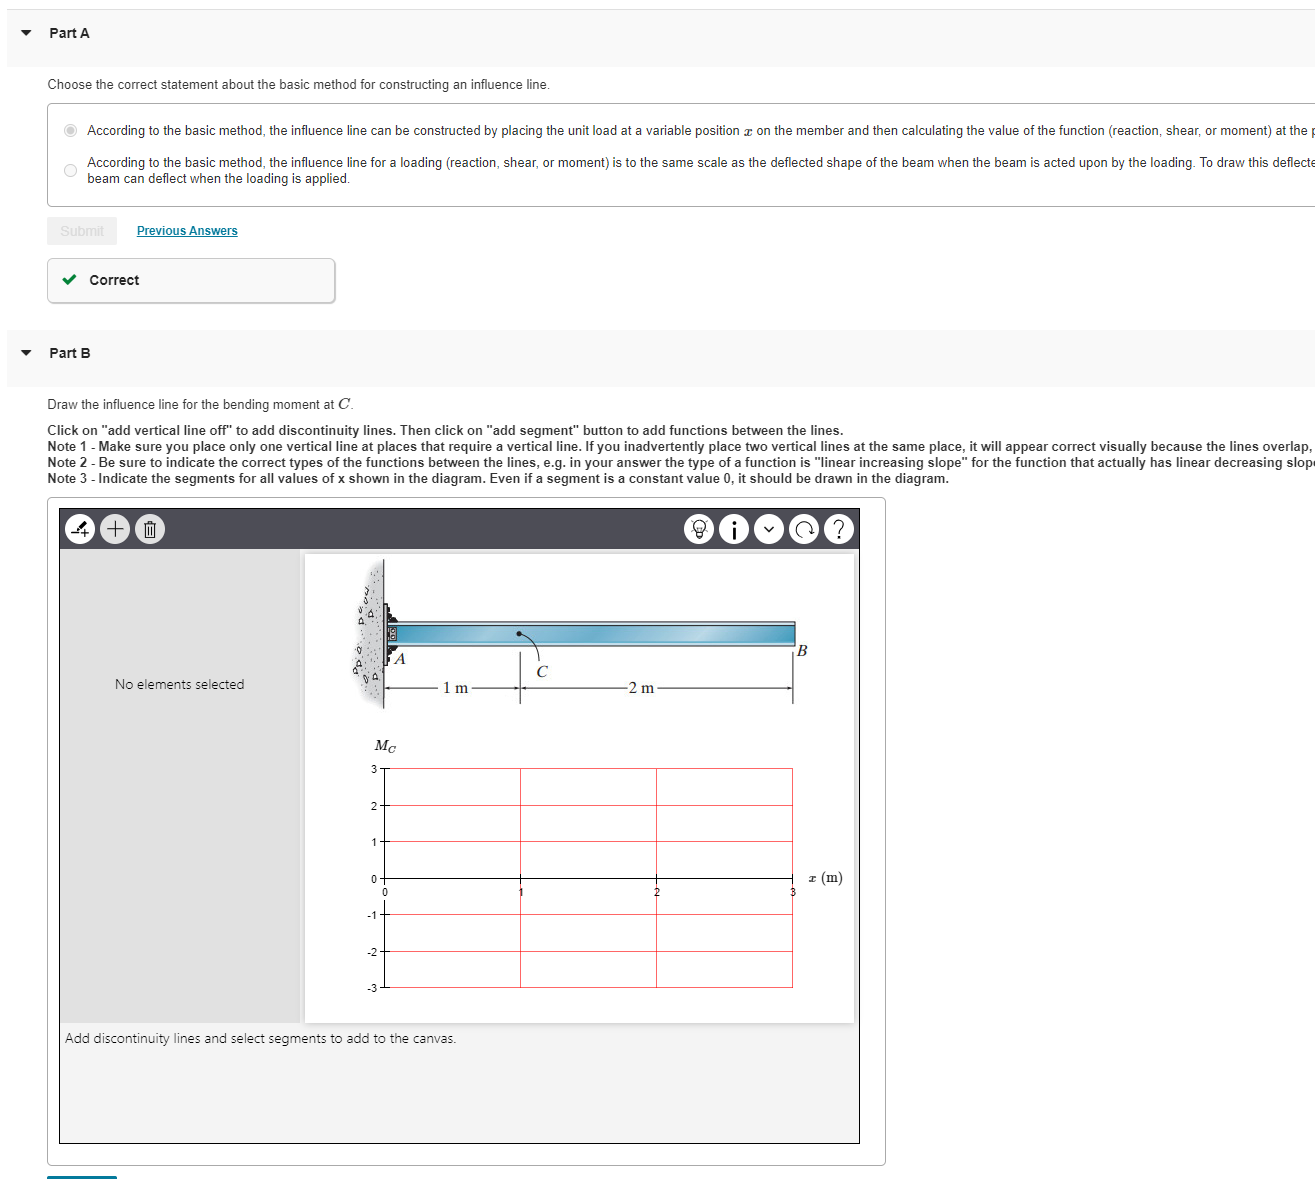Click the '2 m' dimension label
The width and height of the screenshot is (1315, 1179).
[641, 688]
